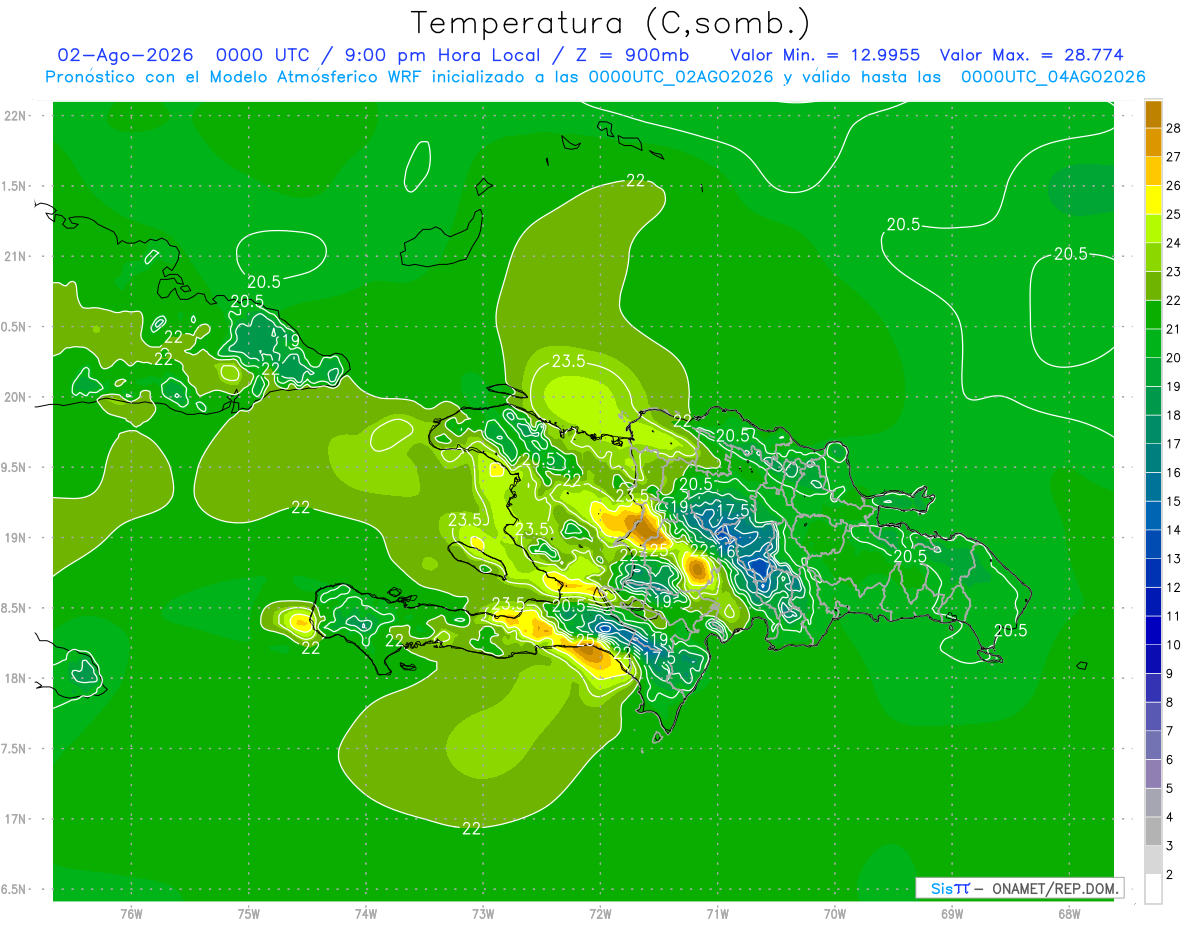
Task: Select the '18N' latitude axis label
Action: (x=15, y=678)
